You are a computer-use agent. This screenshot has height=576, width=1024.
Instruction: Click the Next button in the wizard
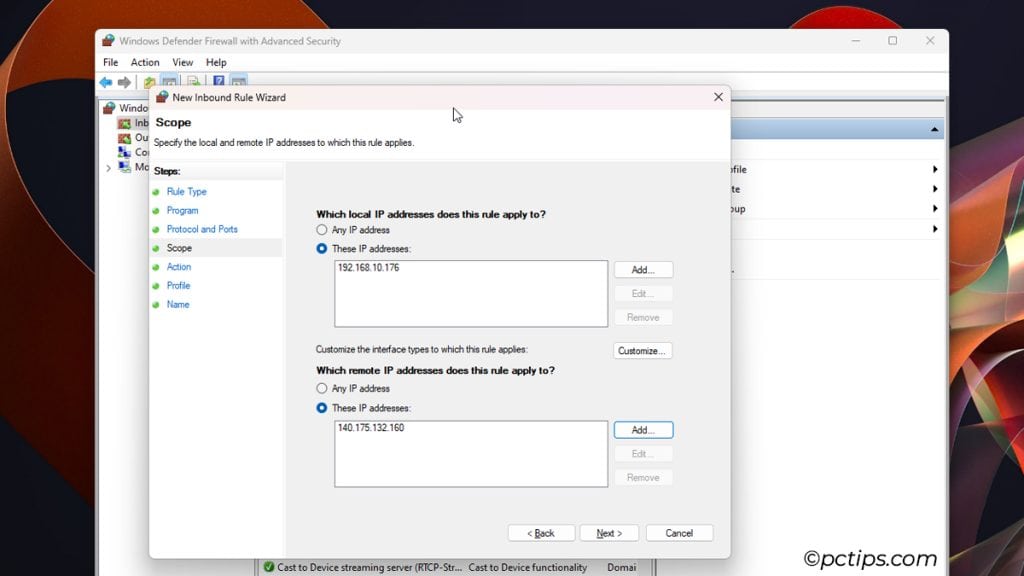coord(609,532)
